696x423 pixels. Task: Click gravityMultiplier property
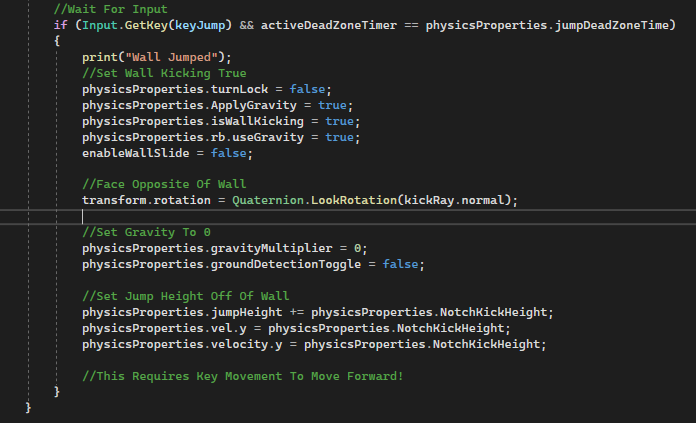pos(271,248)
